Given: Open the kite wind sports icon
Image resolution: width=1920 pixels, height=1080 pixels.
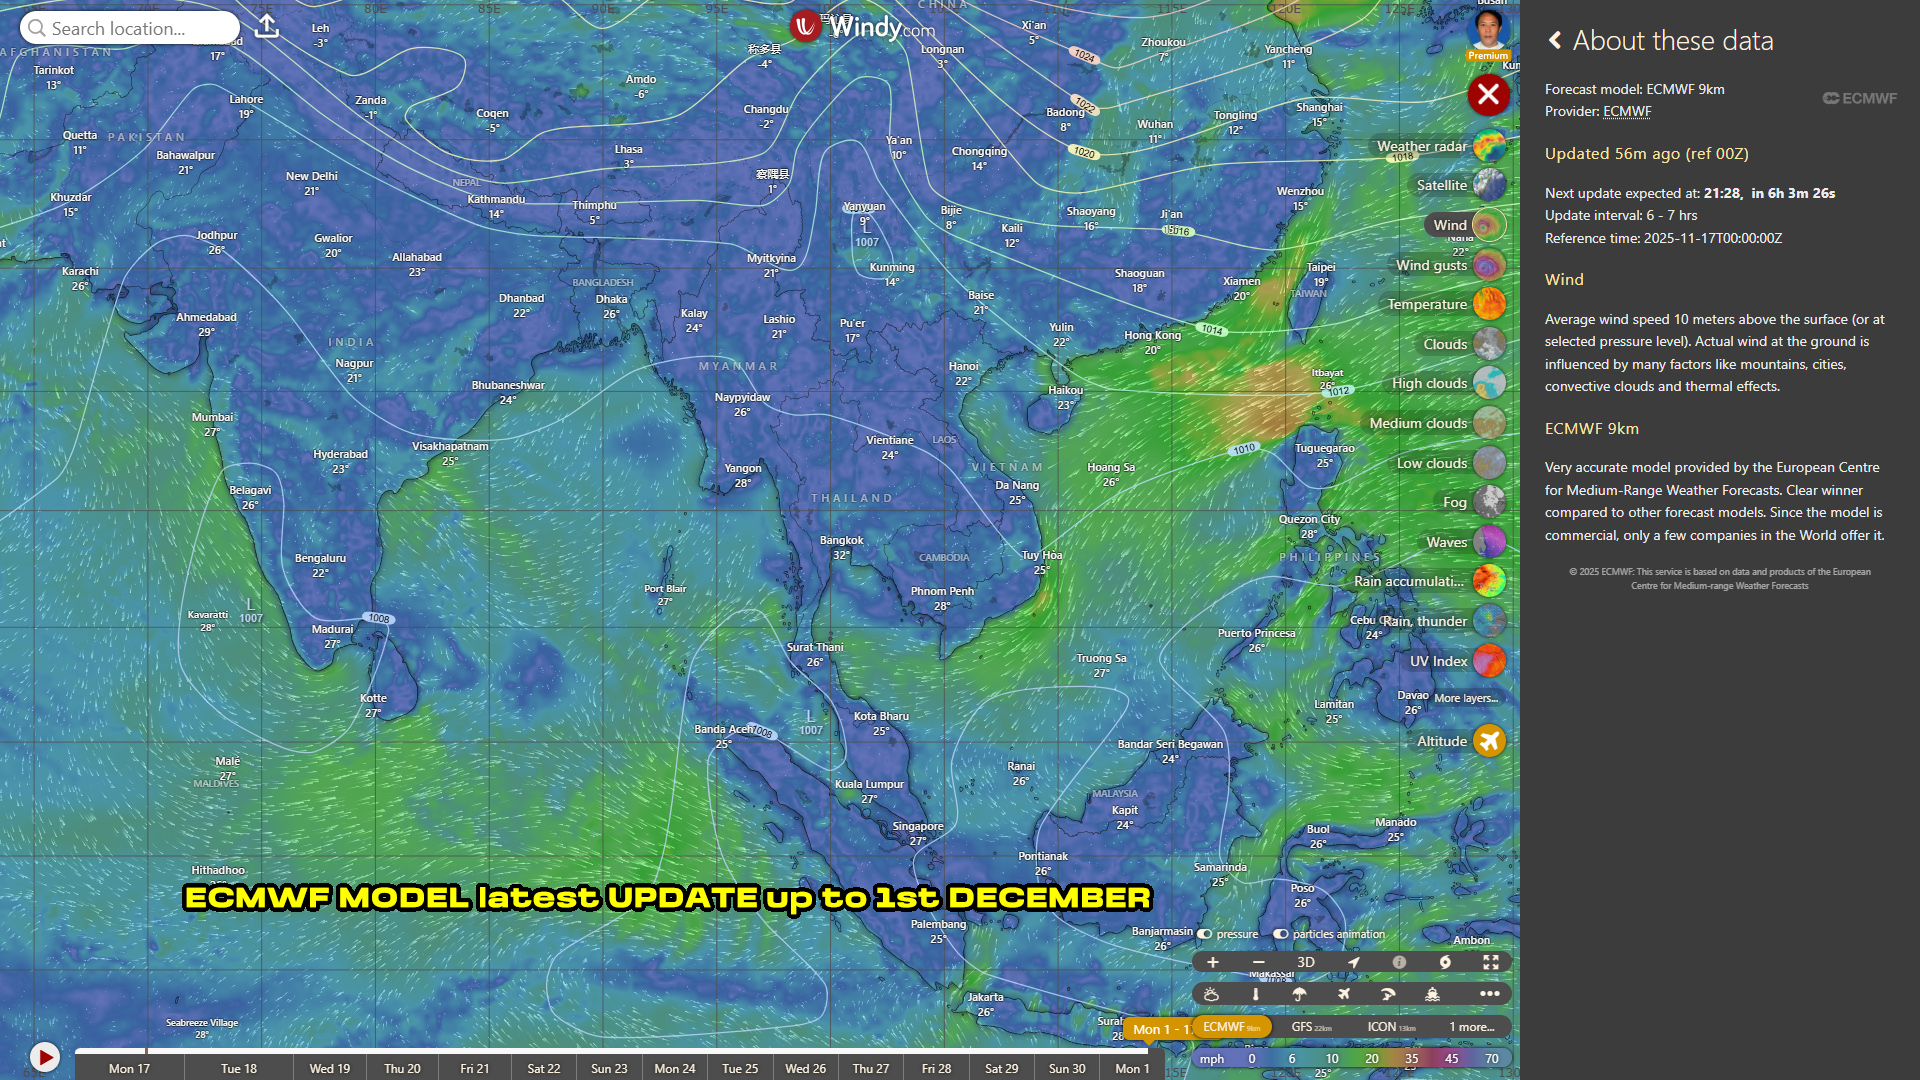Looking at the screenshot, I should point(1388,994).
